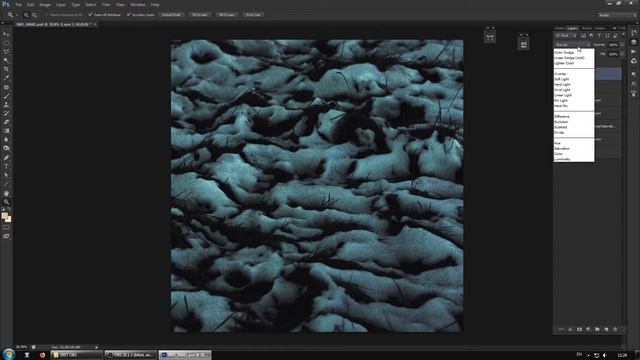Create new group folder icon

coord(597,329)
